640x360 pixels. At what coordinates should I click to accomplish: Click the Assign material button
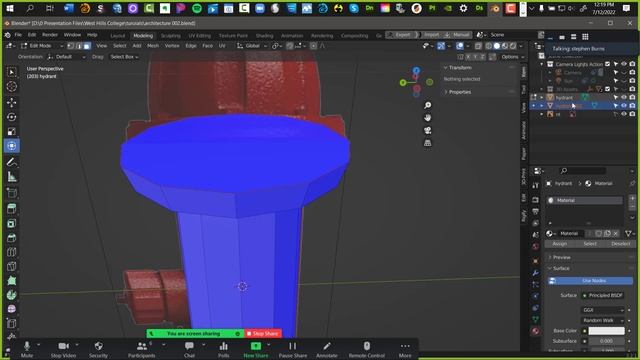(x=560, y=244)
